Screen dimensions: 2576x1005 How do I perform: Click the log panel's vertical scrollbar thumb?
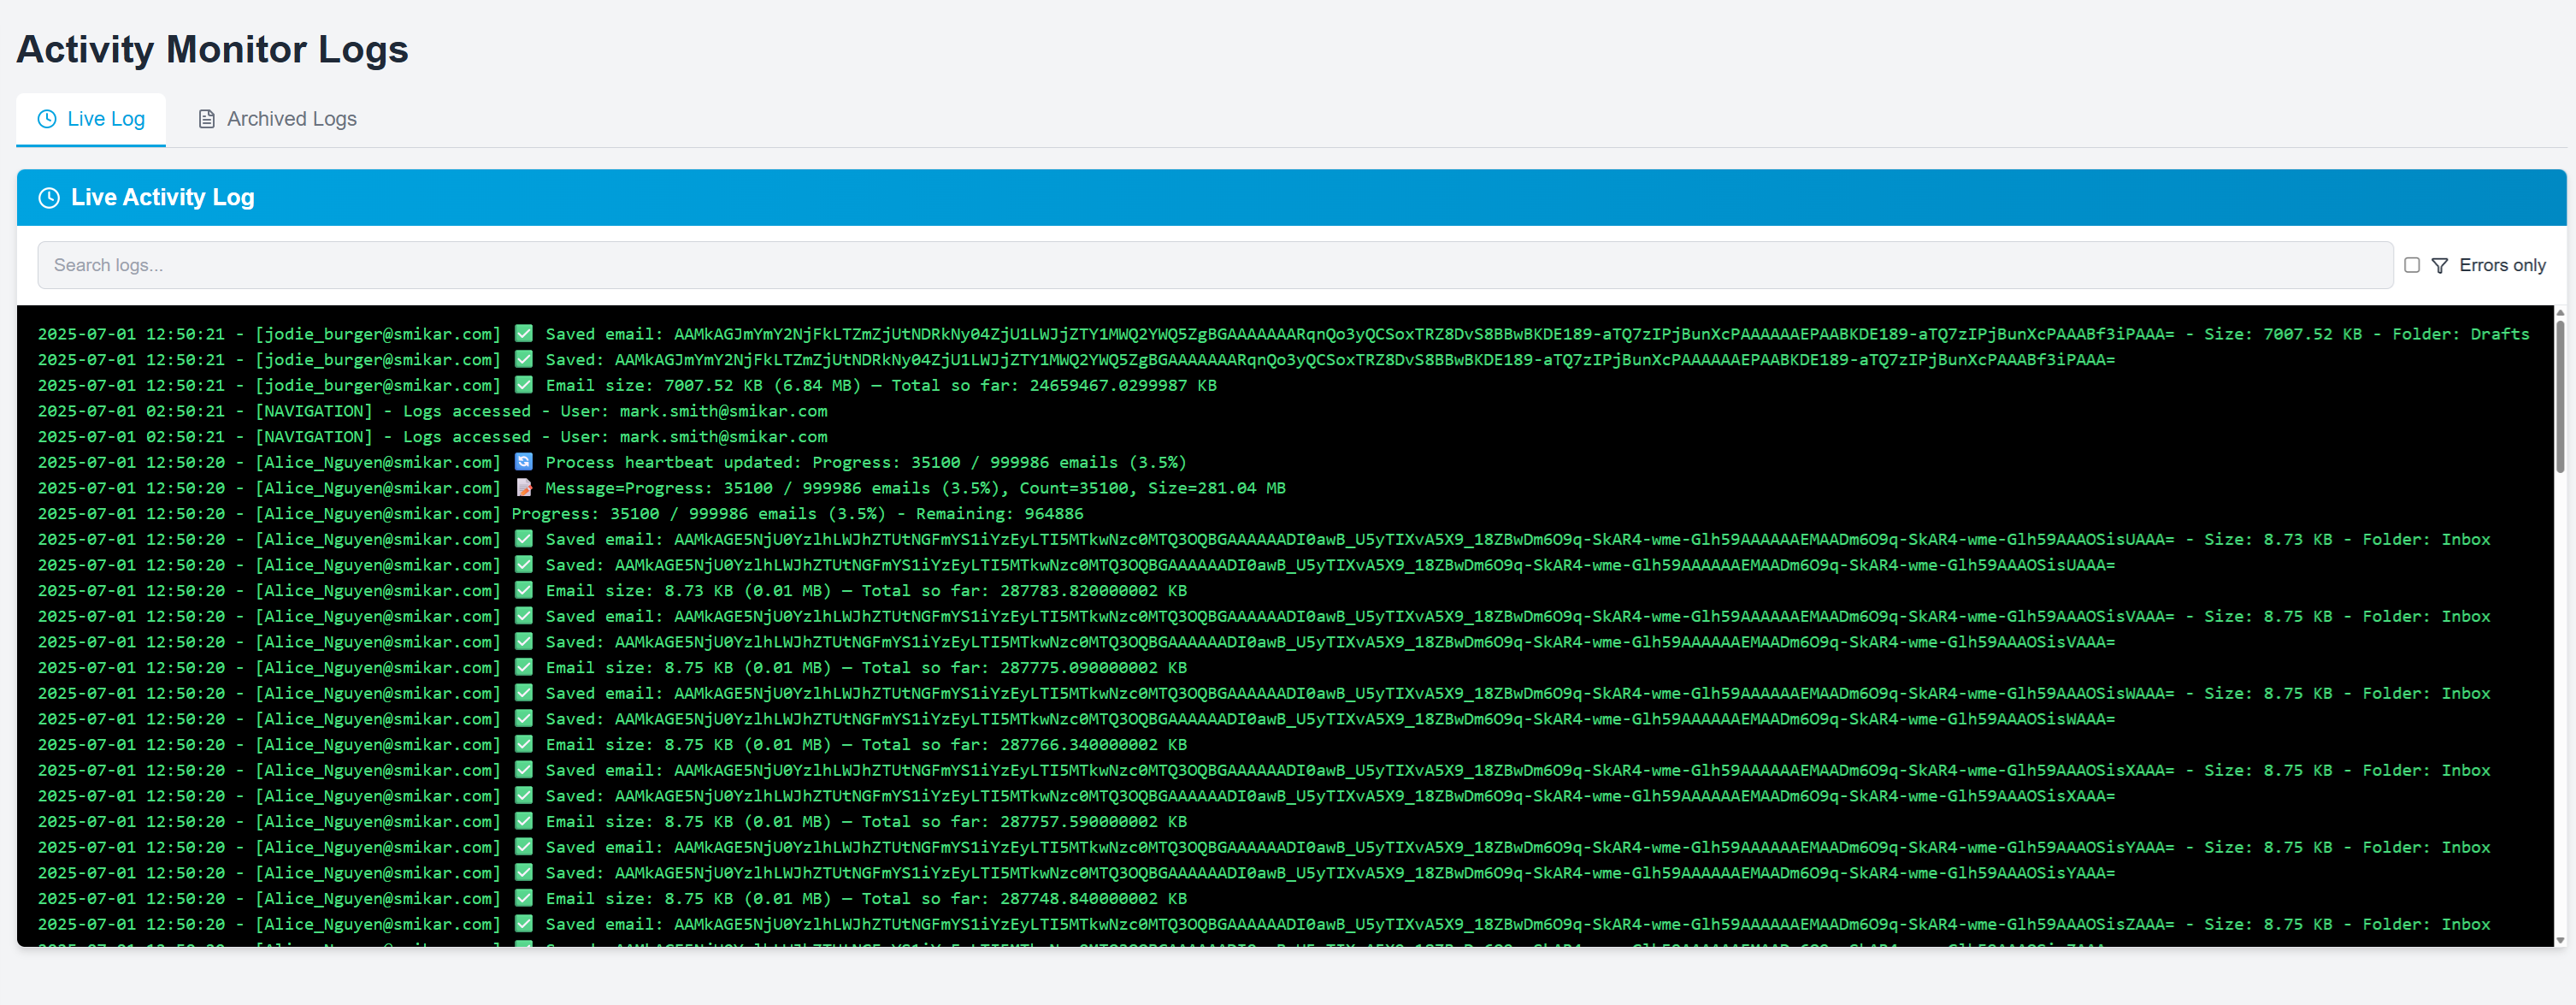[x=2560, y=395]
